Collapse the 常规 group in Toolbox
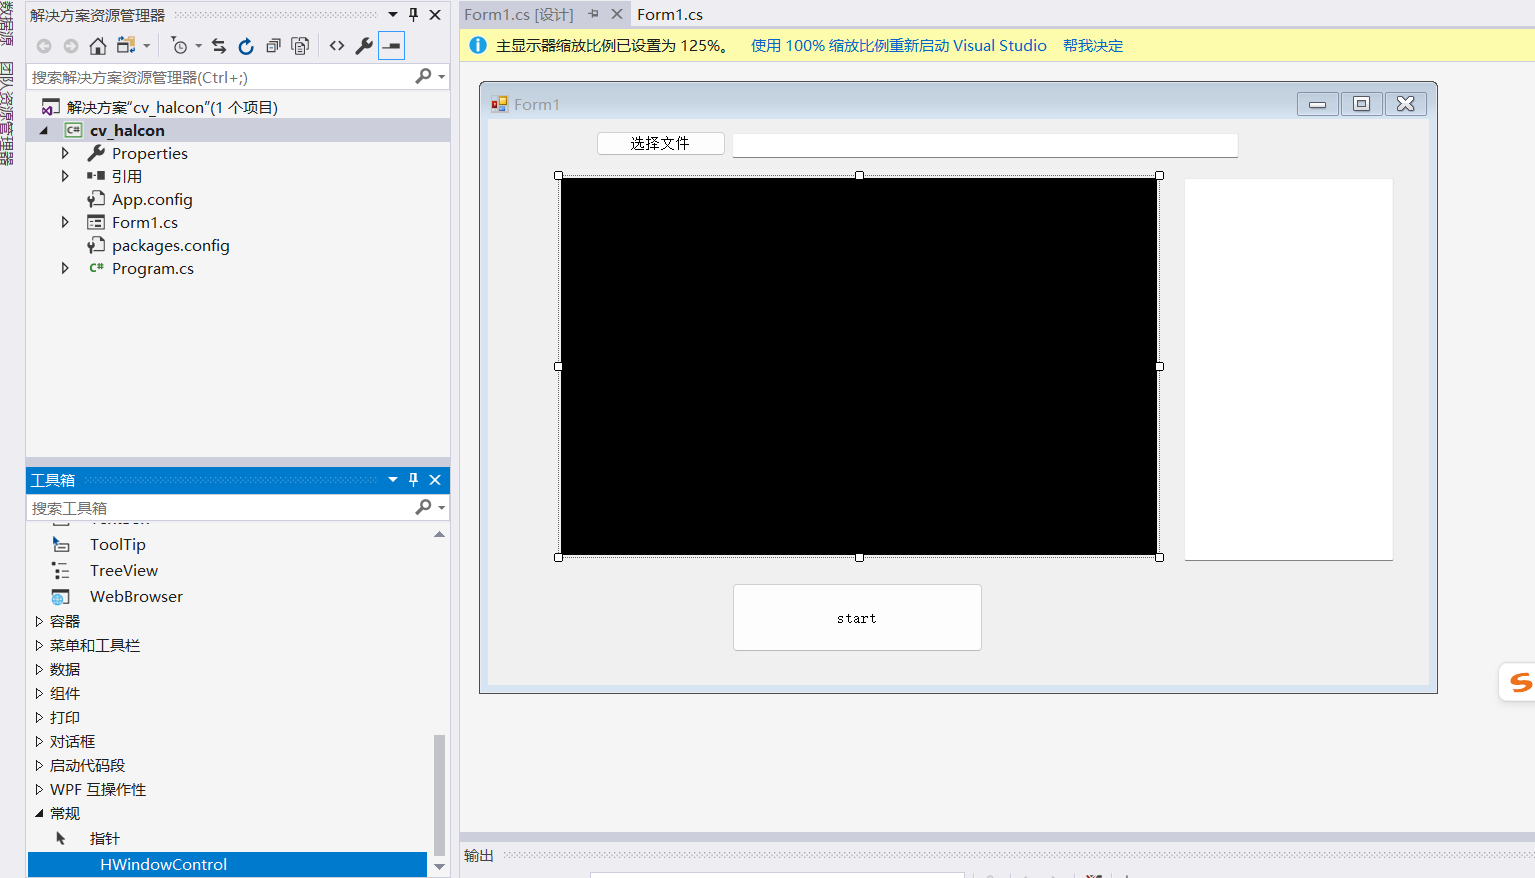1535x878 pixels. point(38,813)
